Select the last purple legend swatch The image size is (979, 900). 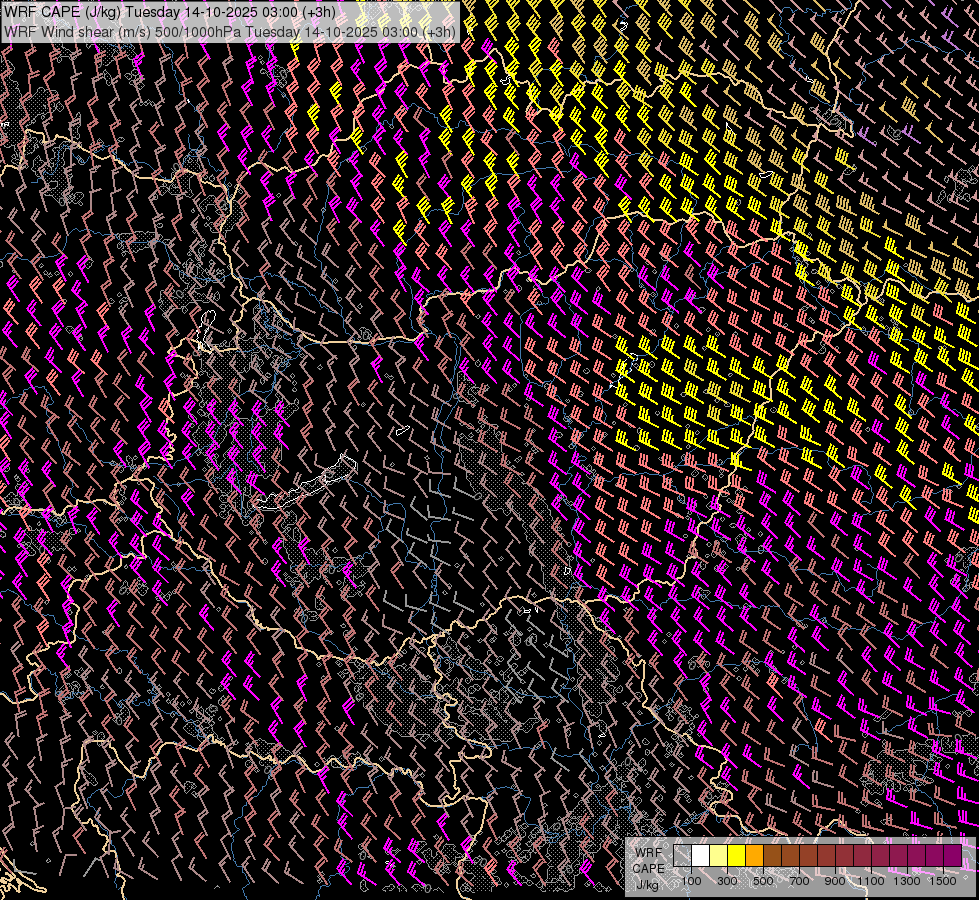tap(952, 855)
